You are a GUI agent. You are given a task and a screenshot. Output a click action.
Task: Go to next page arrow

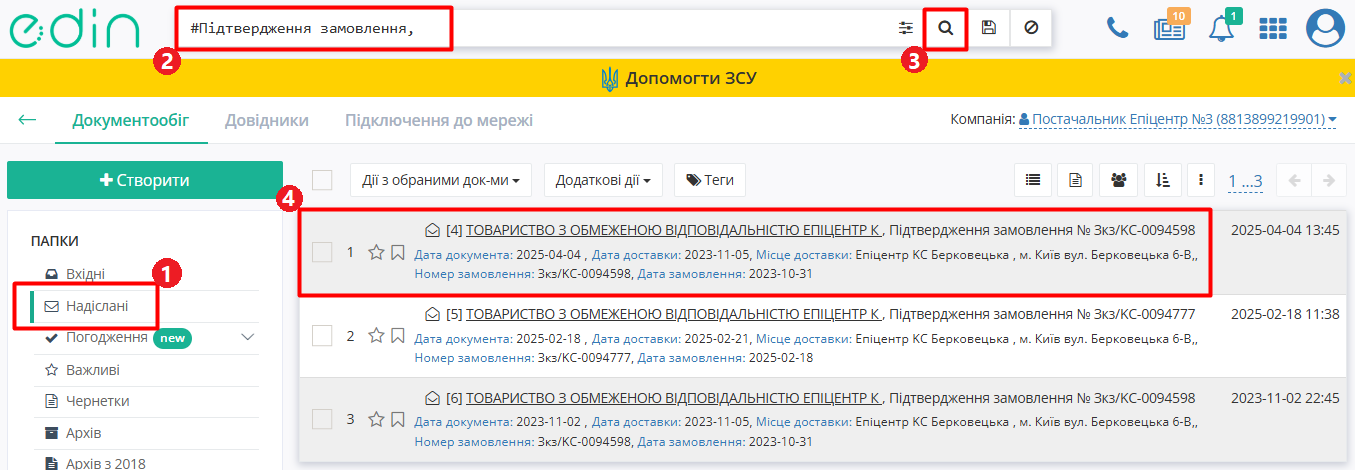click(1328, 181)
